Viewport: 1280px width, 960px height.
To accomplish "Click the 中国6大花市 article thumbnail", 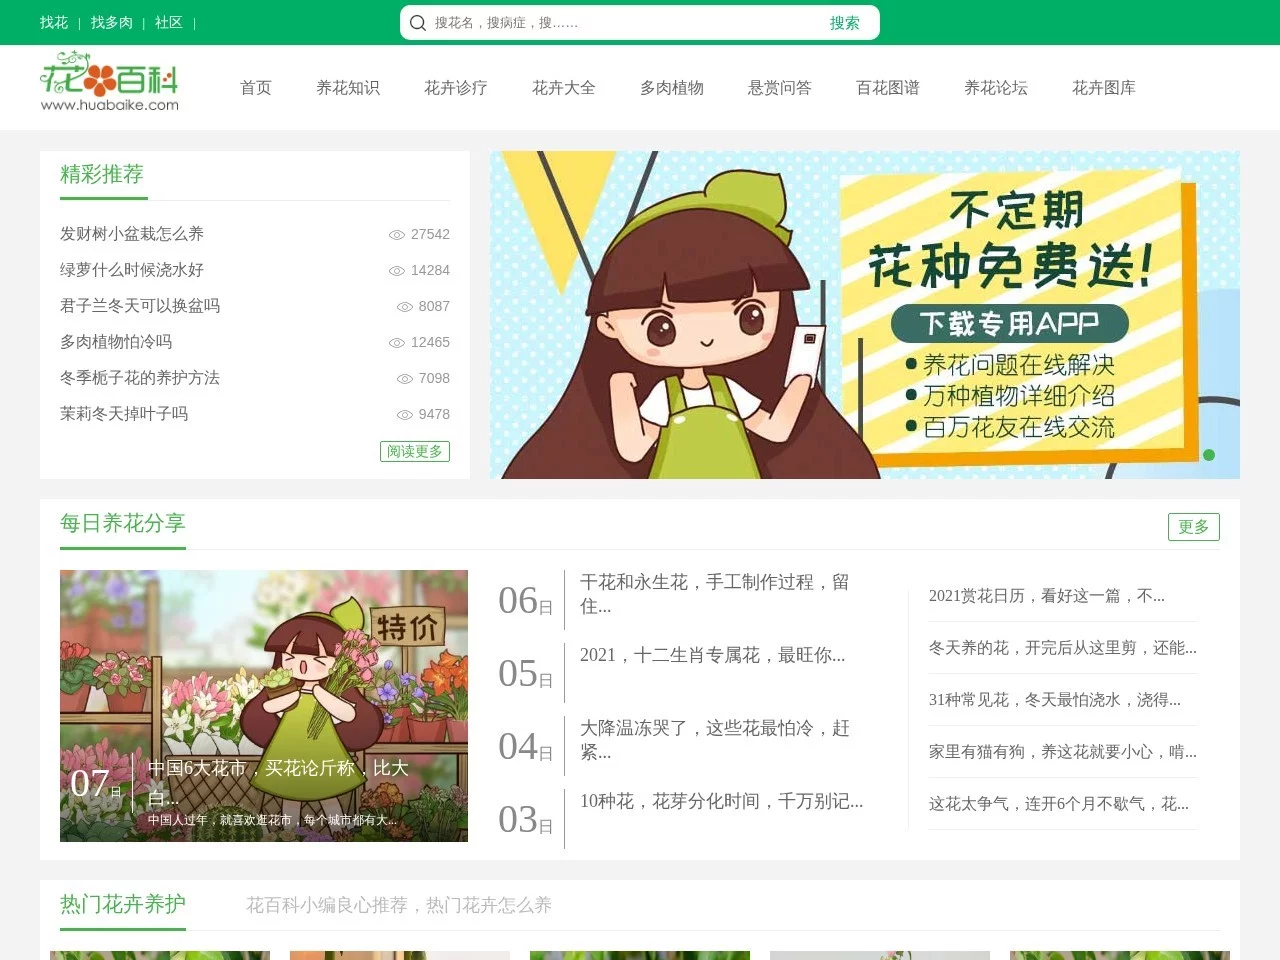I will click(264, 706).
